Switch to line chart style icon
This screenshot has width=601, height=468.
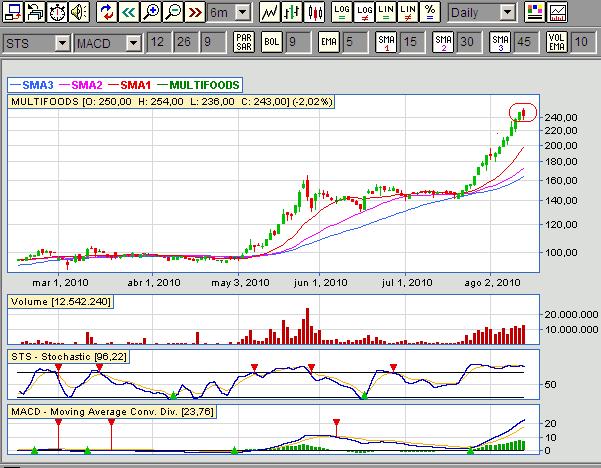pos(269,13)
